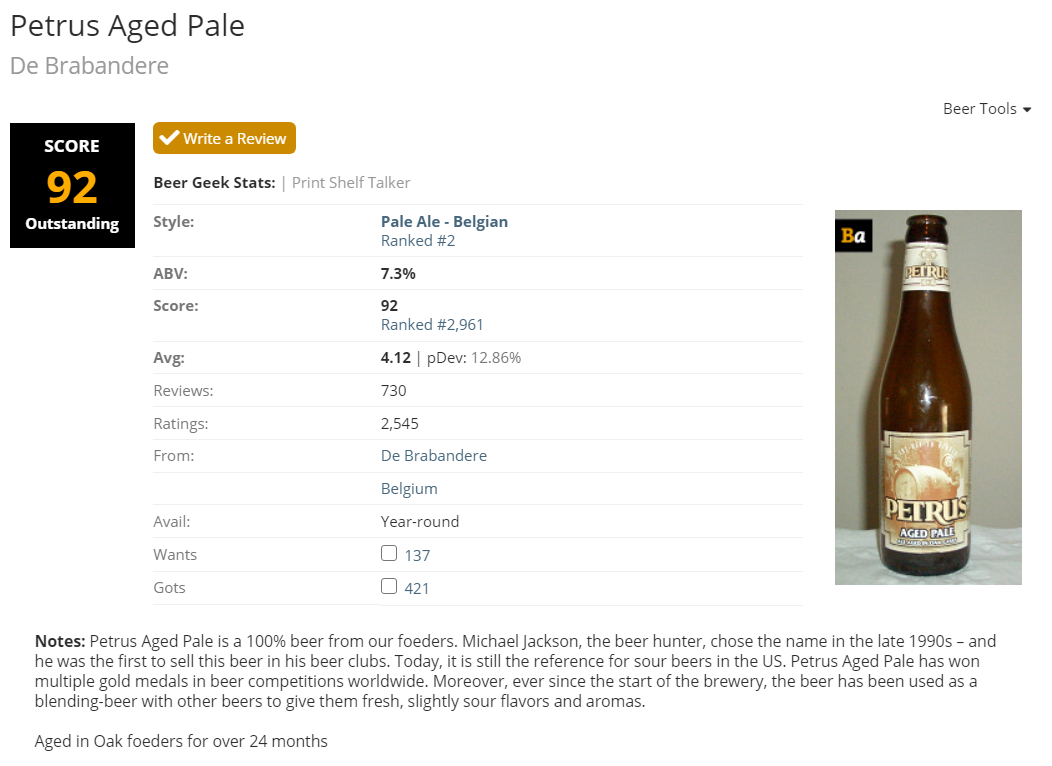The width and height of the screenshot is (1052, 766).
Task: Open the Pale Ale - Belgian style link
Action: click(444, 222)
